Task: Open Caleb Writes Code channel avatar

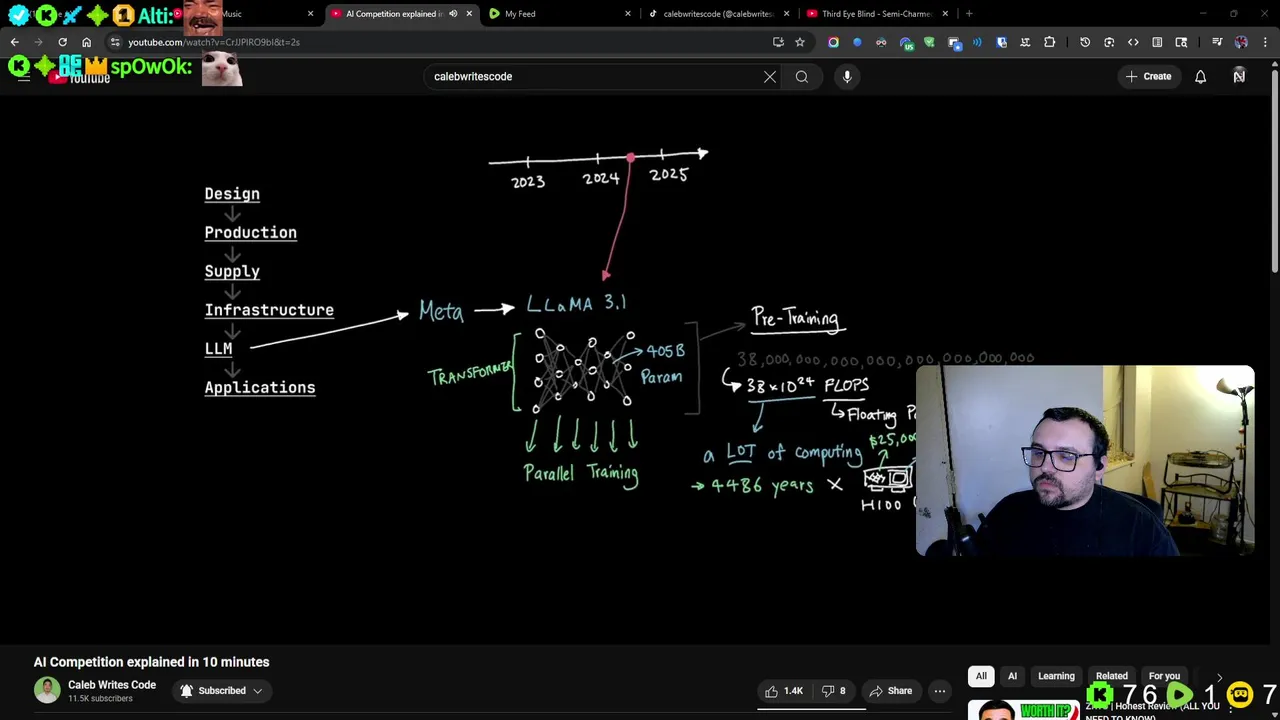Action: tap(47, 690)
